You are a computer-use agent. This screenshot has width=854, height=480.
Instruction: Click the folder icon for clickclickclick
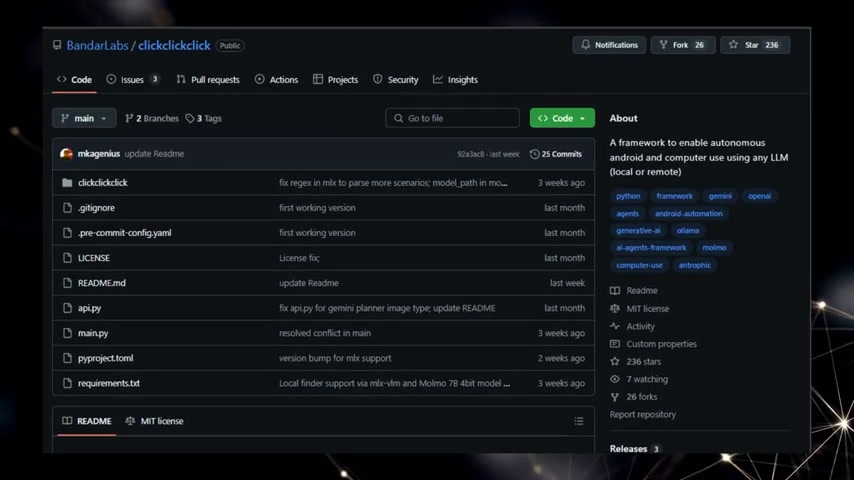[x=67, y=183]
